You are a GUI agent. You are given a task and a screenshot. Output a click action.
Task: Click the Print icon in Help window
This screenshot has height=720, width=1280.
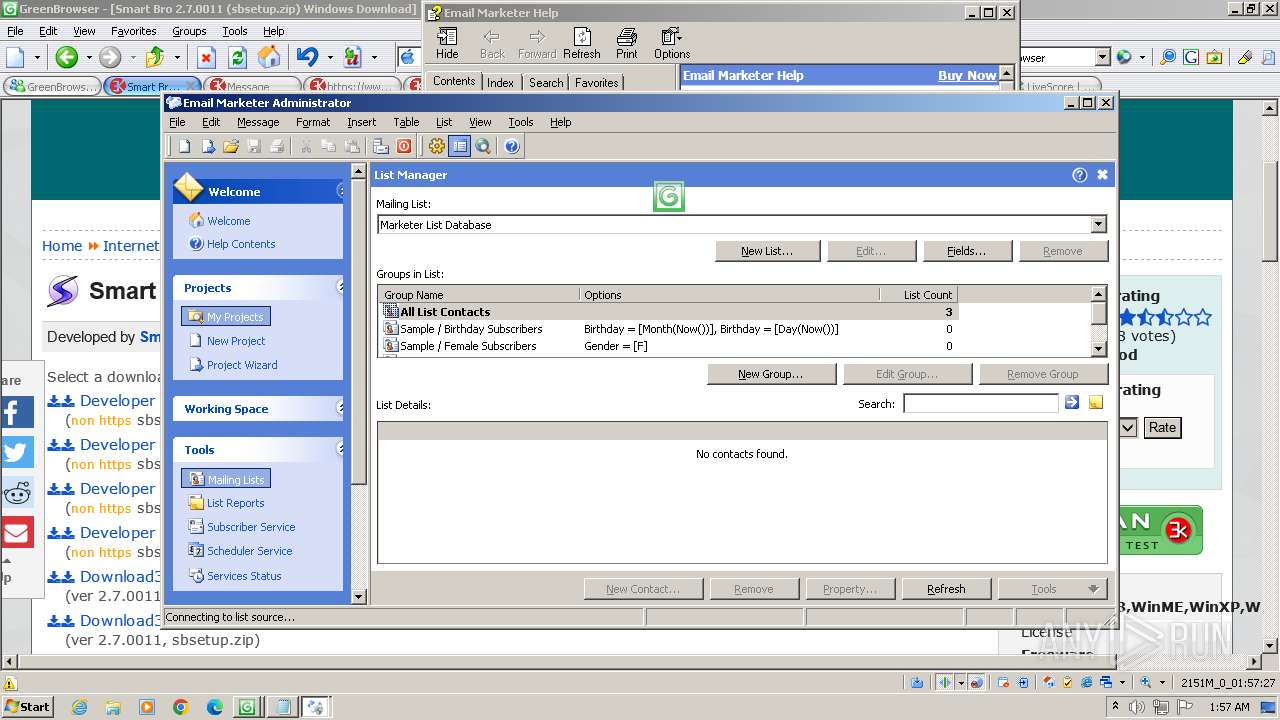pyautogui.click(x=627, y=44)
